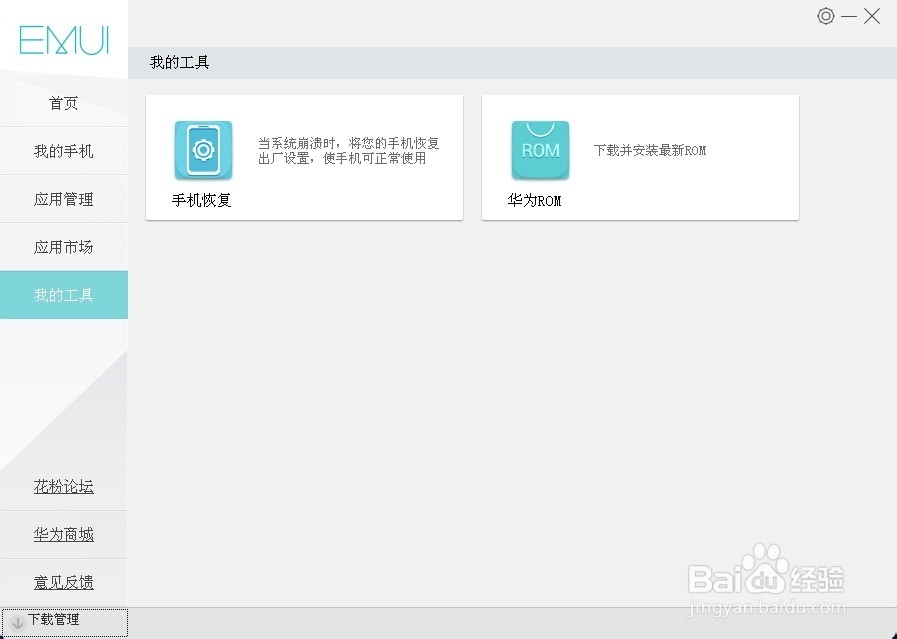Minimize the EMUI window

849,16
